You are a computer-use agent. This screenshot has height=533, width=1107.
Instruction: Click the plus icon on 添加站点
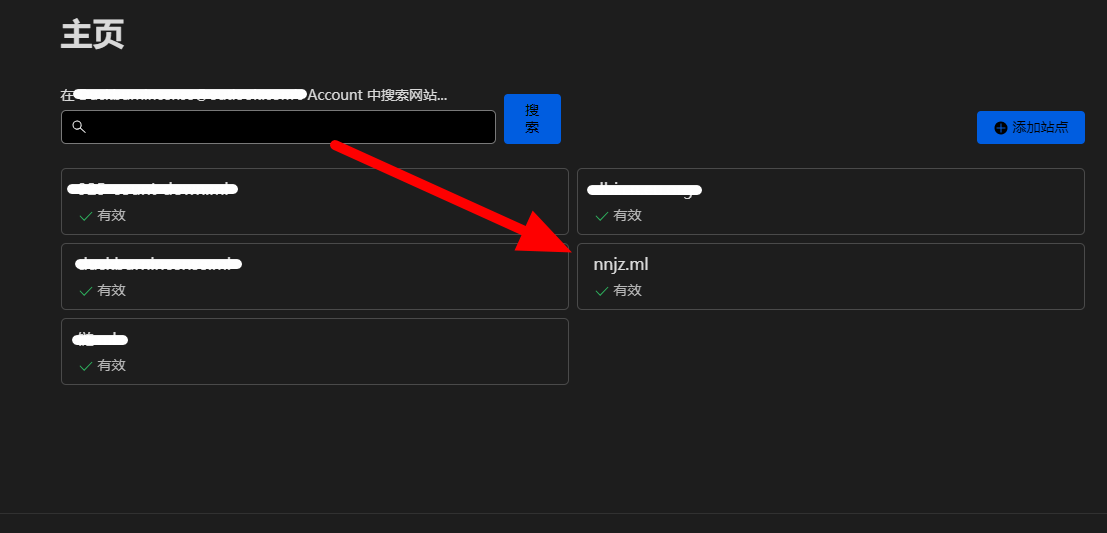(x=1000, y=128)
